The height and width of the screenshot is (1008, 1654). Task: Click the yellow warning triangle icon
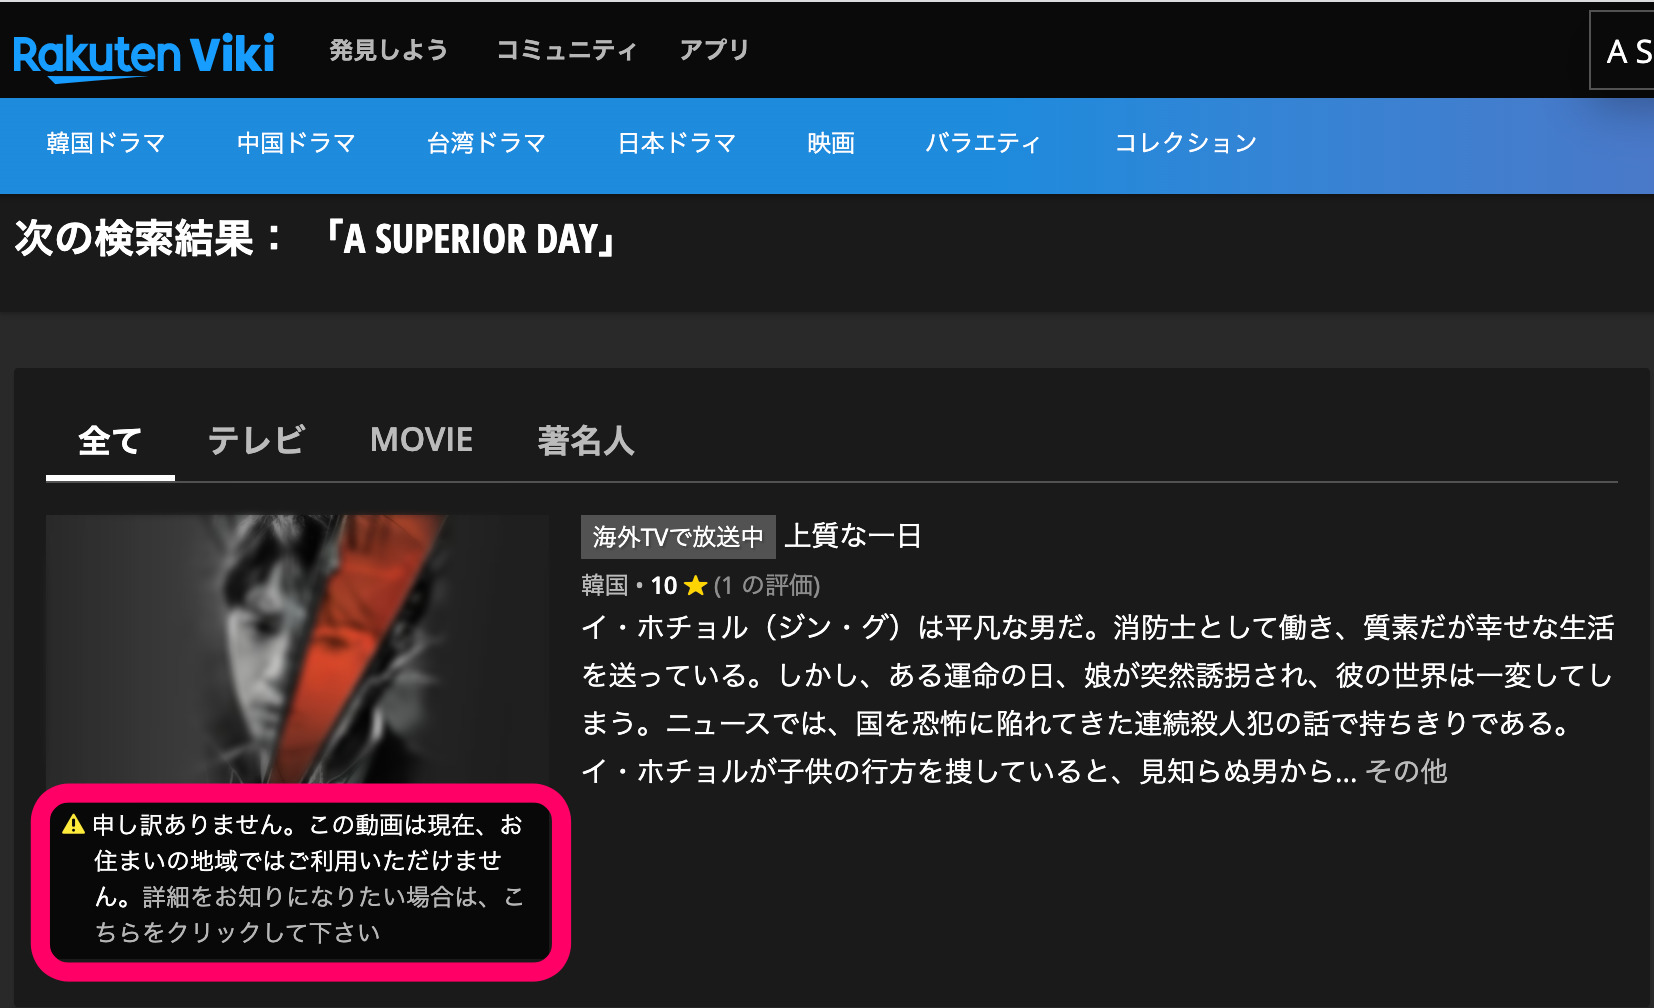click(x=73, y=825)
